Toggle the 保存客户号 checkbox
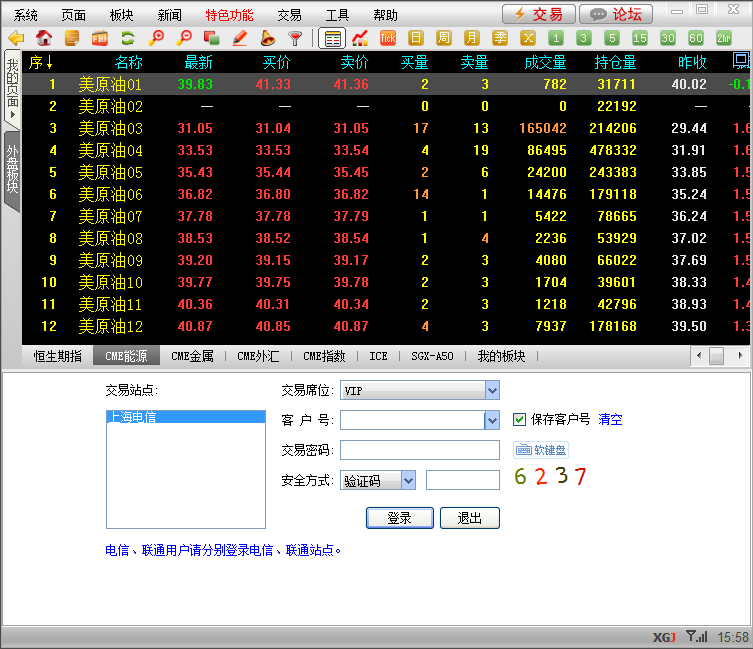Viewport: 753px width, 649px height. click(x=519, y=420)
